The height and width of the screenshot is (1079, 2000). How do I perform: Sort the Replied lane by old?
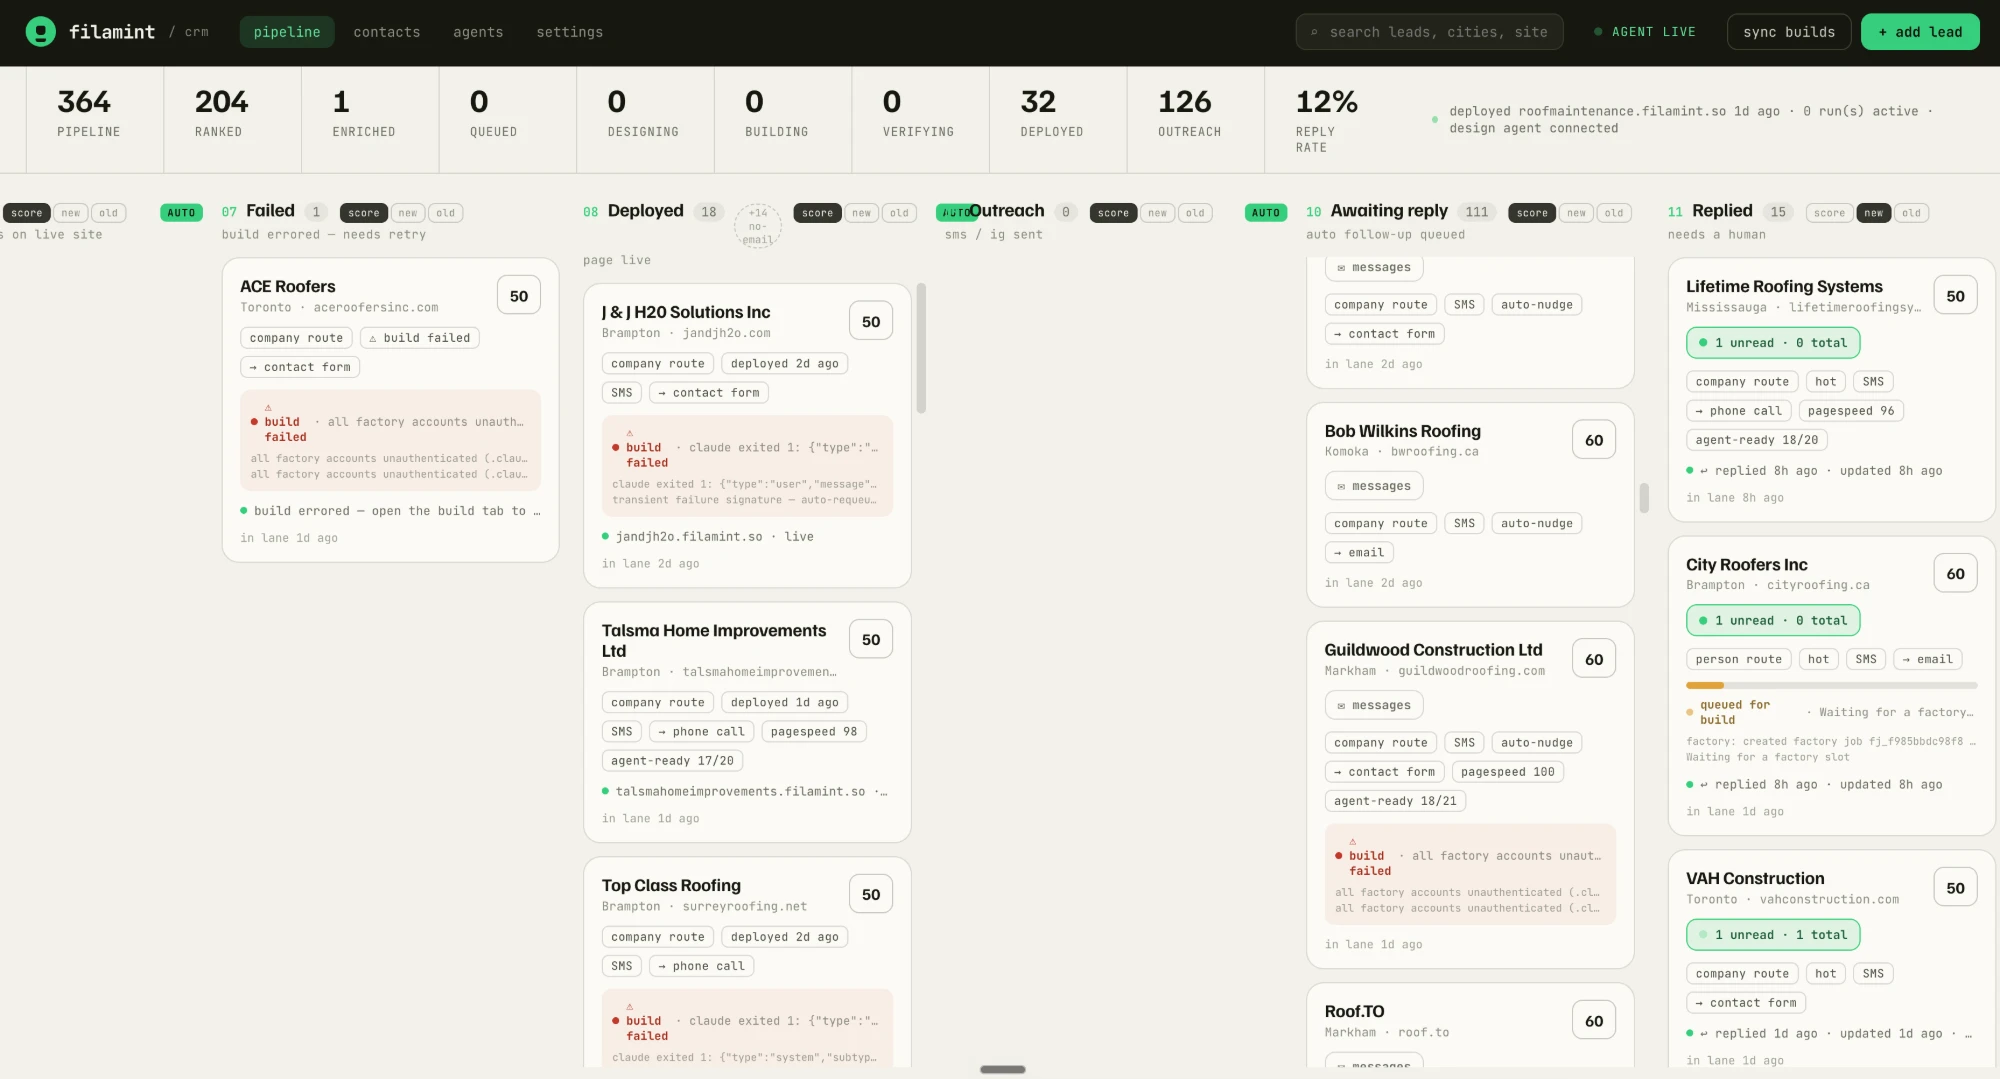point(1912,213)
